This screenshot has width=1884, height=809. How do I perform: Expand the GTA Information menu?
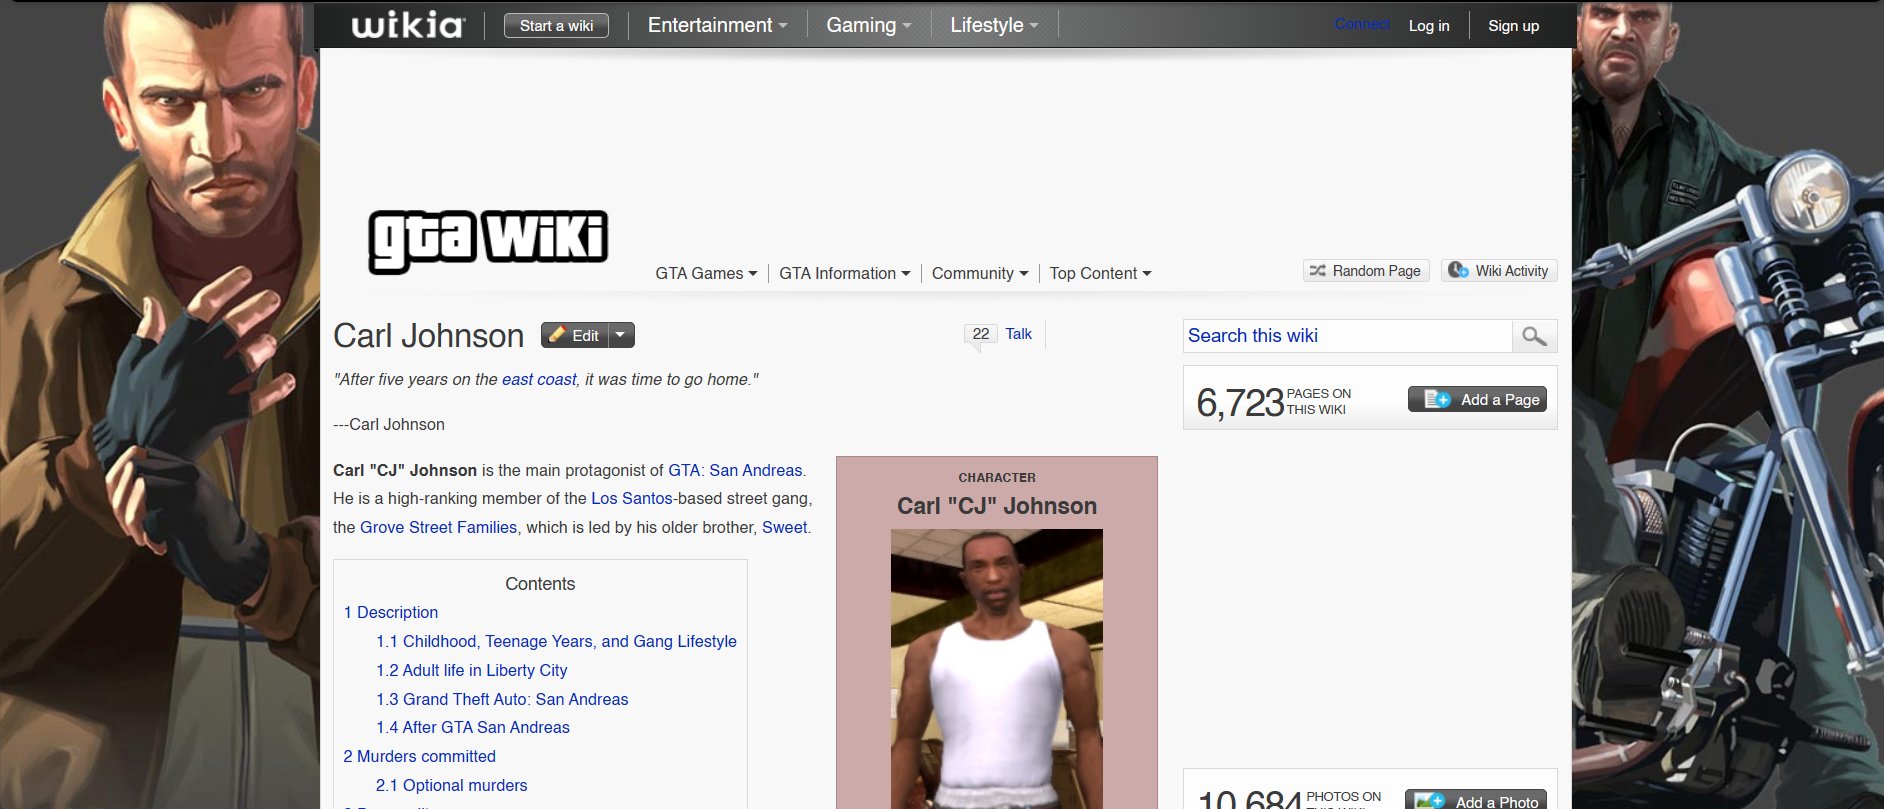(x=844, y=273)
